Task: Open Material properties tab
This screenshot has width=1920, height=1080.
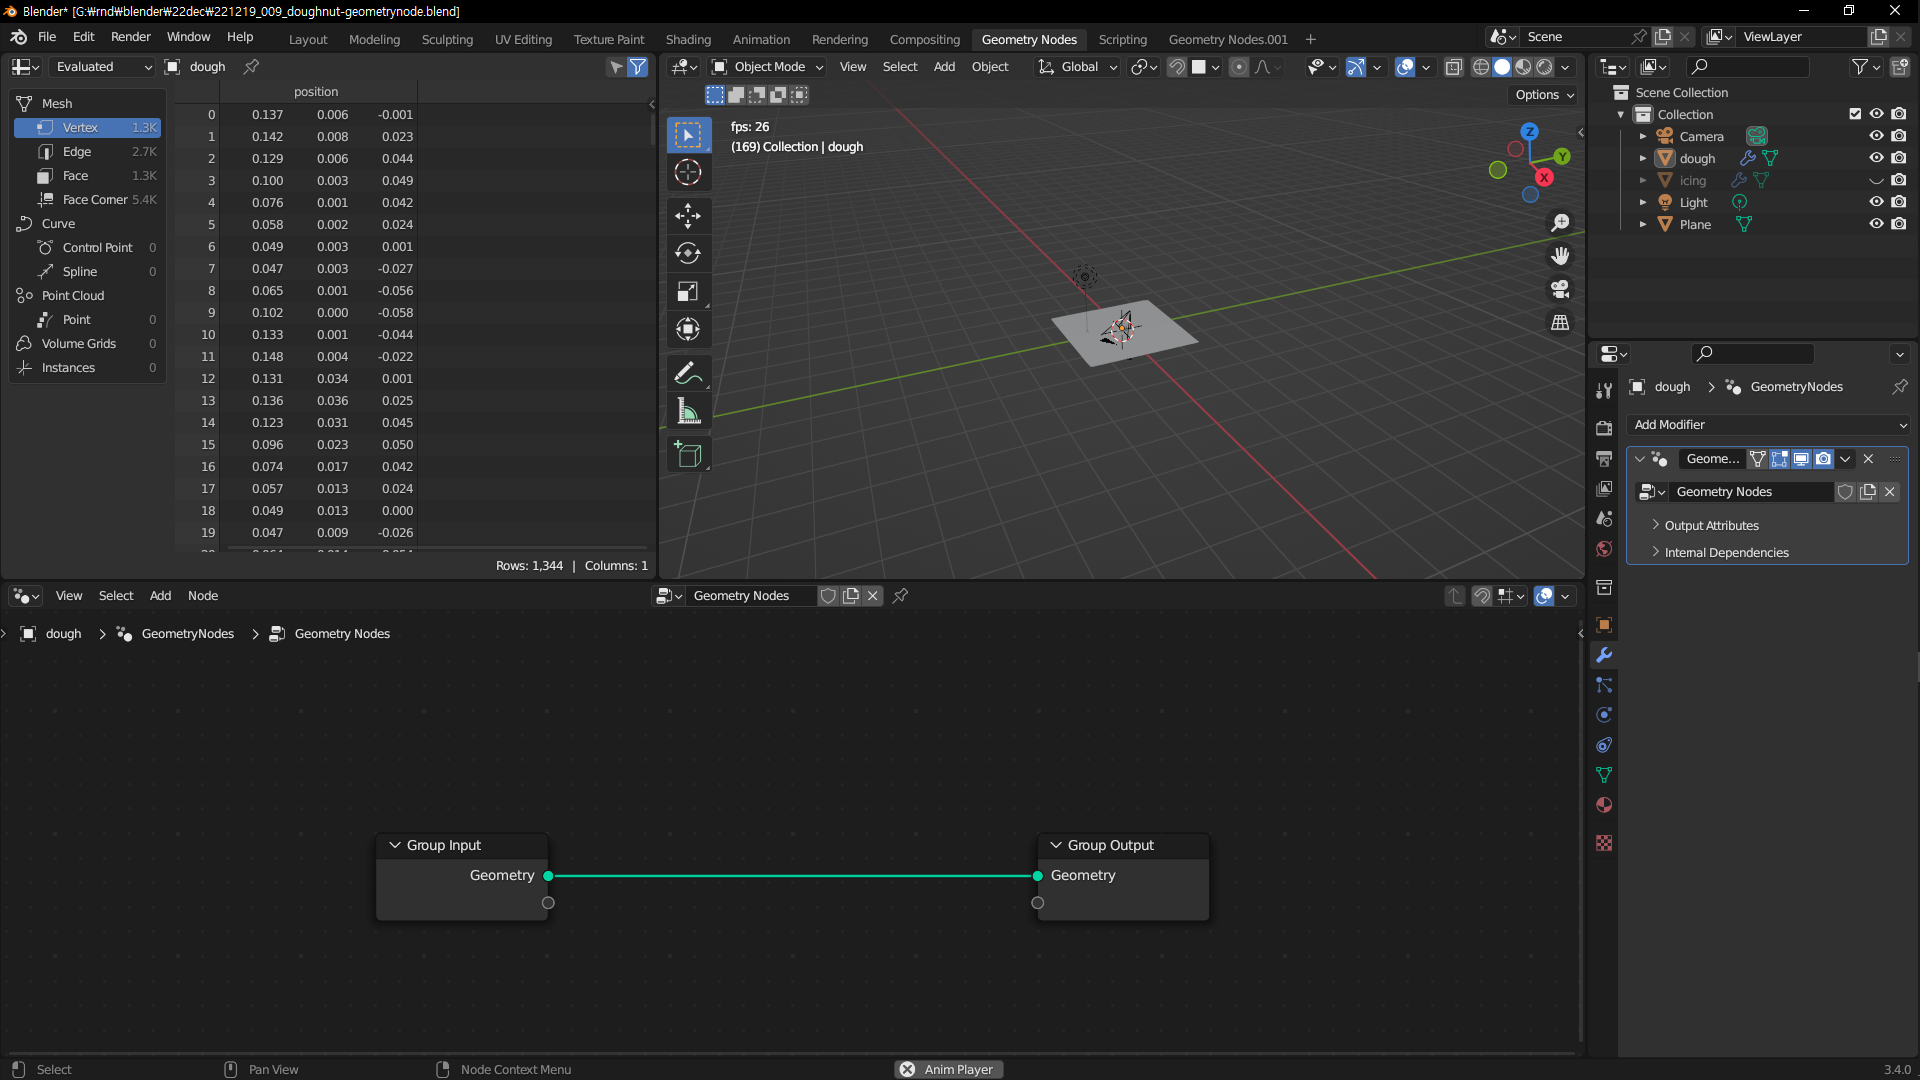Action: pyautogui.click(x=1604, y=805)
